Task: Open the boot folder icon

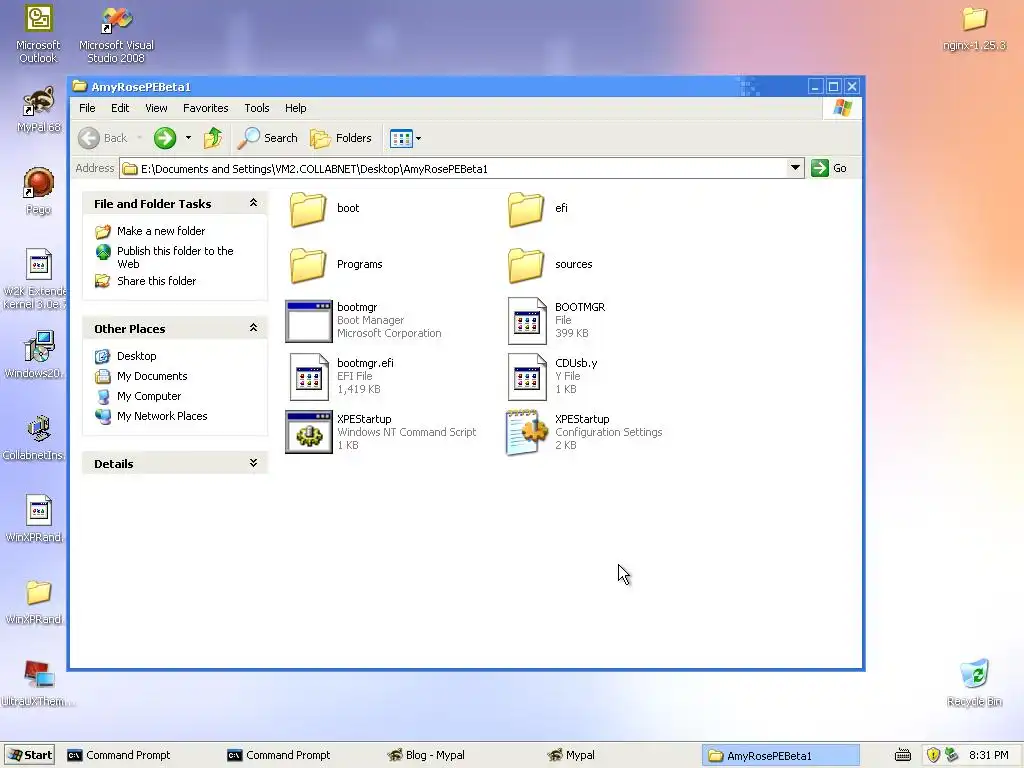Action: [308, 209]
